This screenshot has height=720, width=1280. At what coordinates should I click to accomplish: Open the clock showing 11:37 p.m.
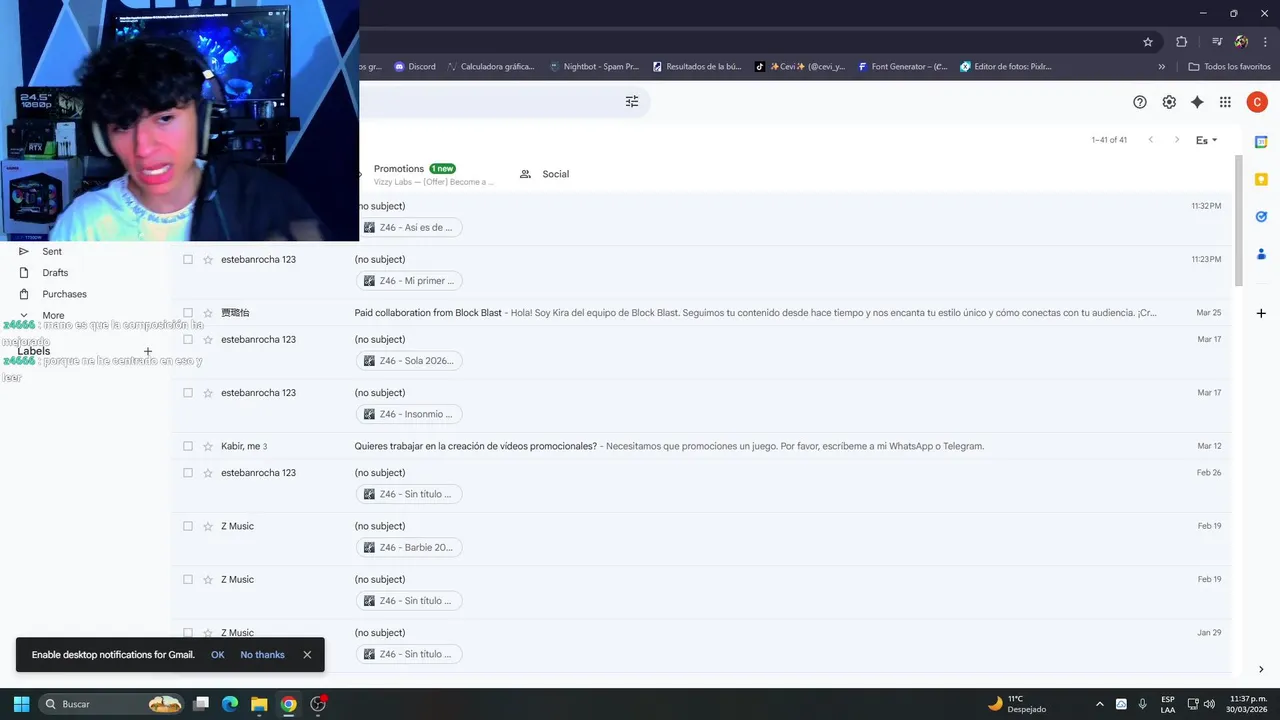pos(1248,704)
